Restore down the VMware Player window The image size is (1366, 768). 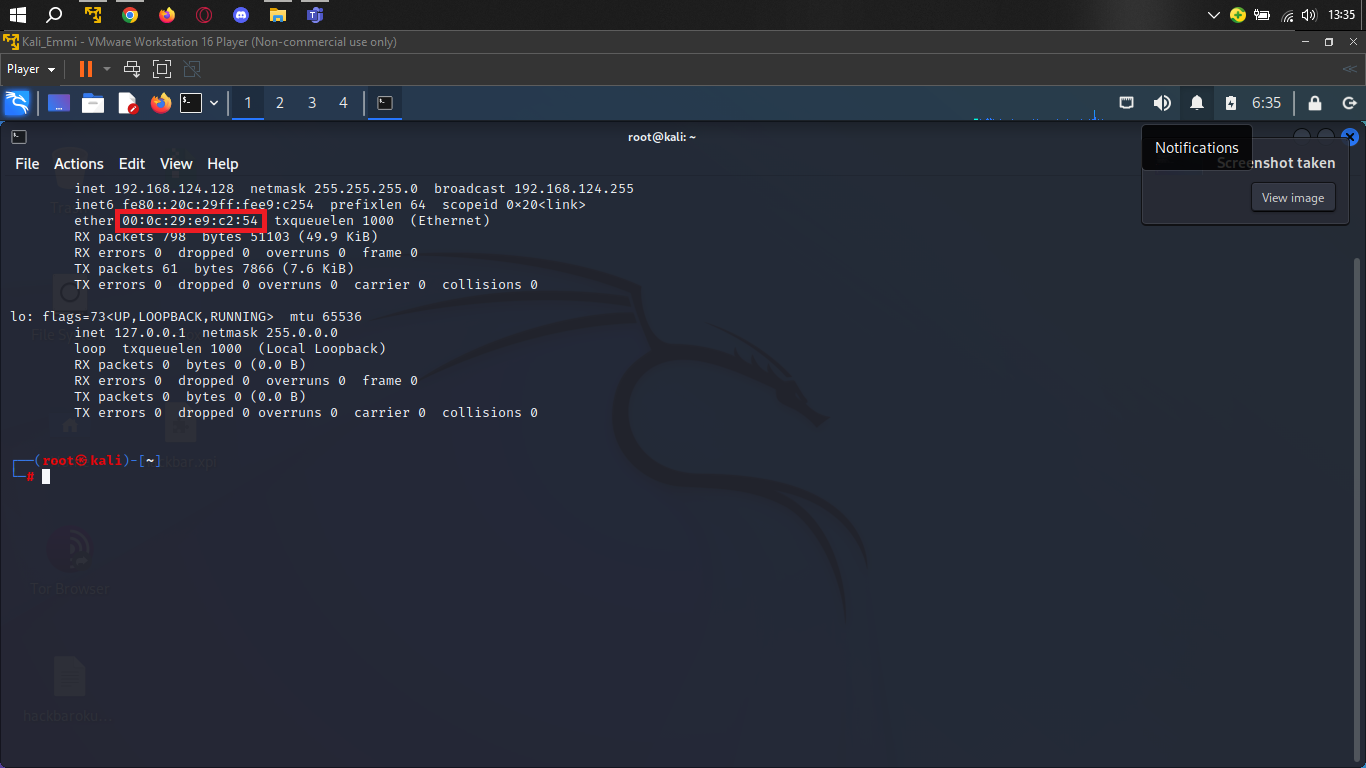pyautogui.click(x=1329, y=42)
